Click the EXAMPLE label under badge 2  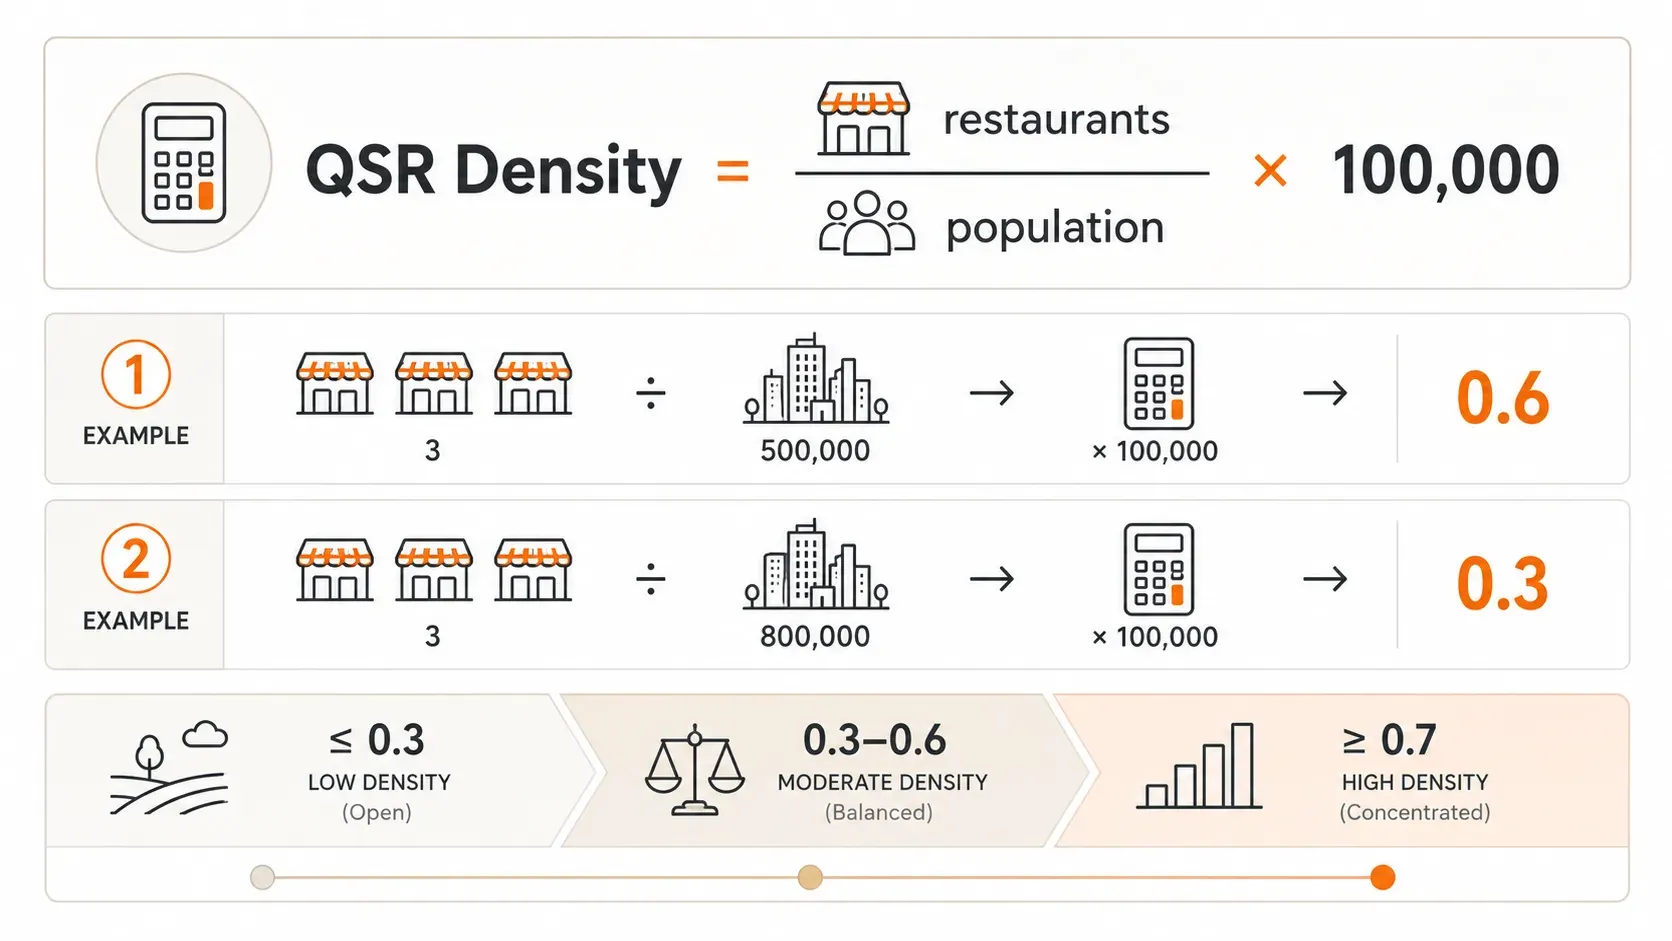(x=136, y=621)
